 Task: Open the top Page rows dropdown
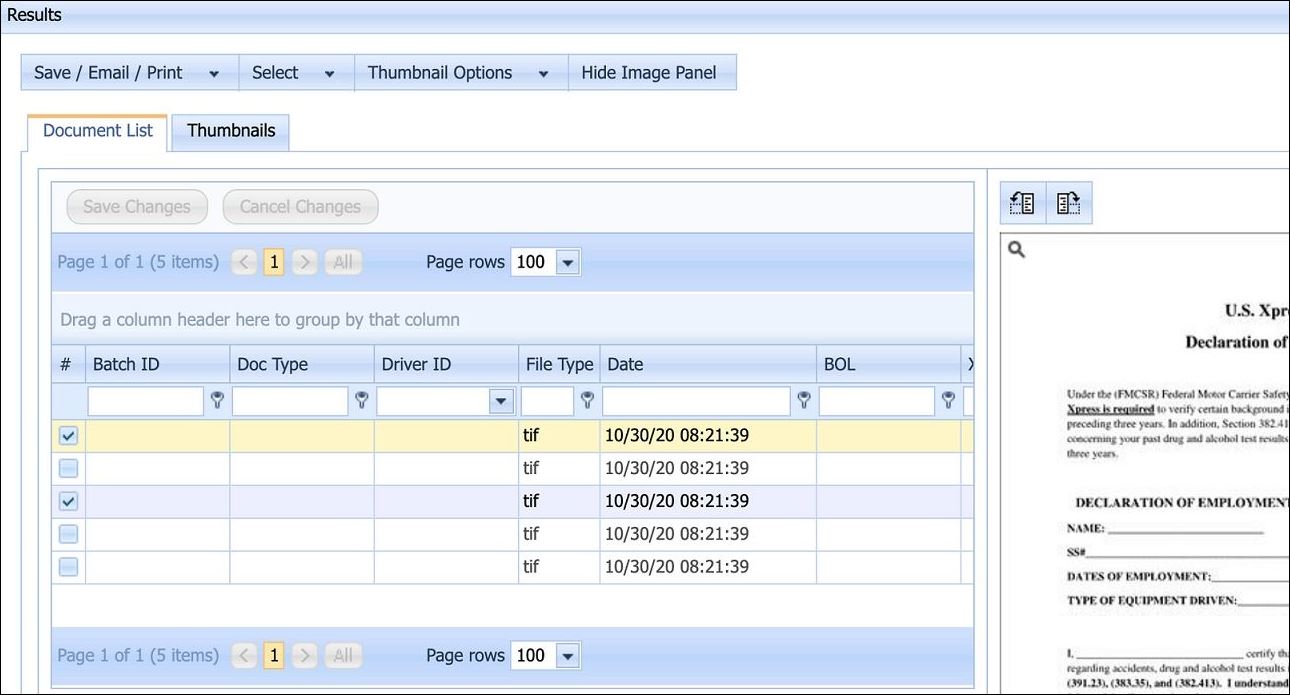(567, 262)
